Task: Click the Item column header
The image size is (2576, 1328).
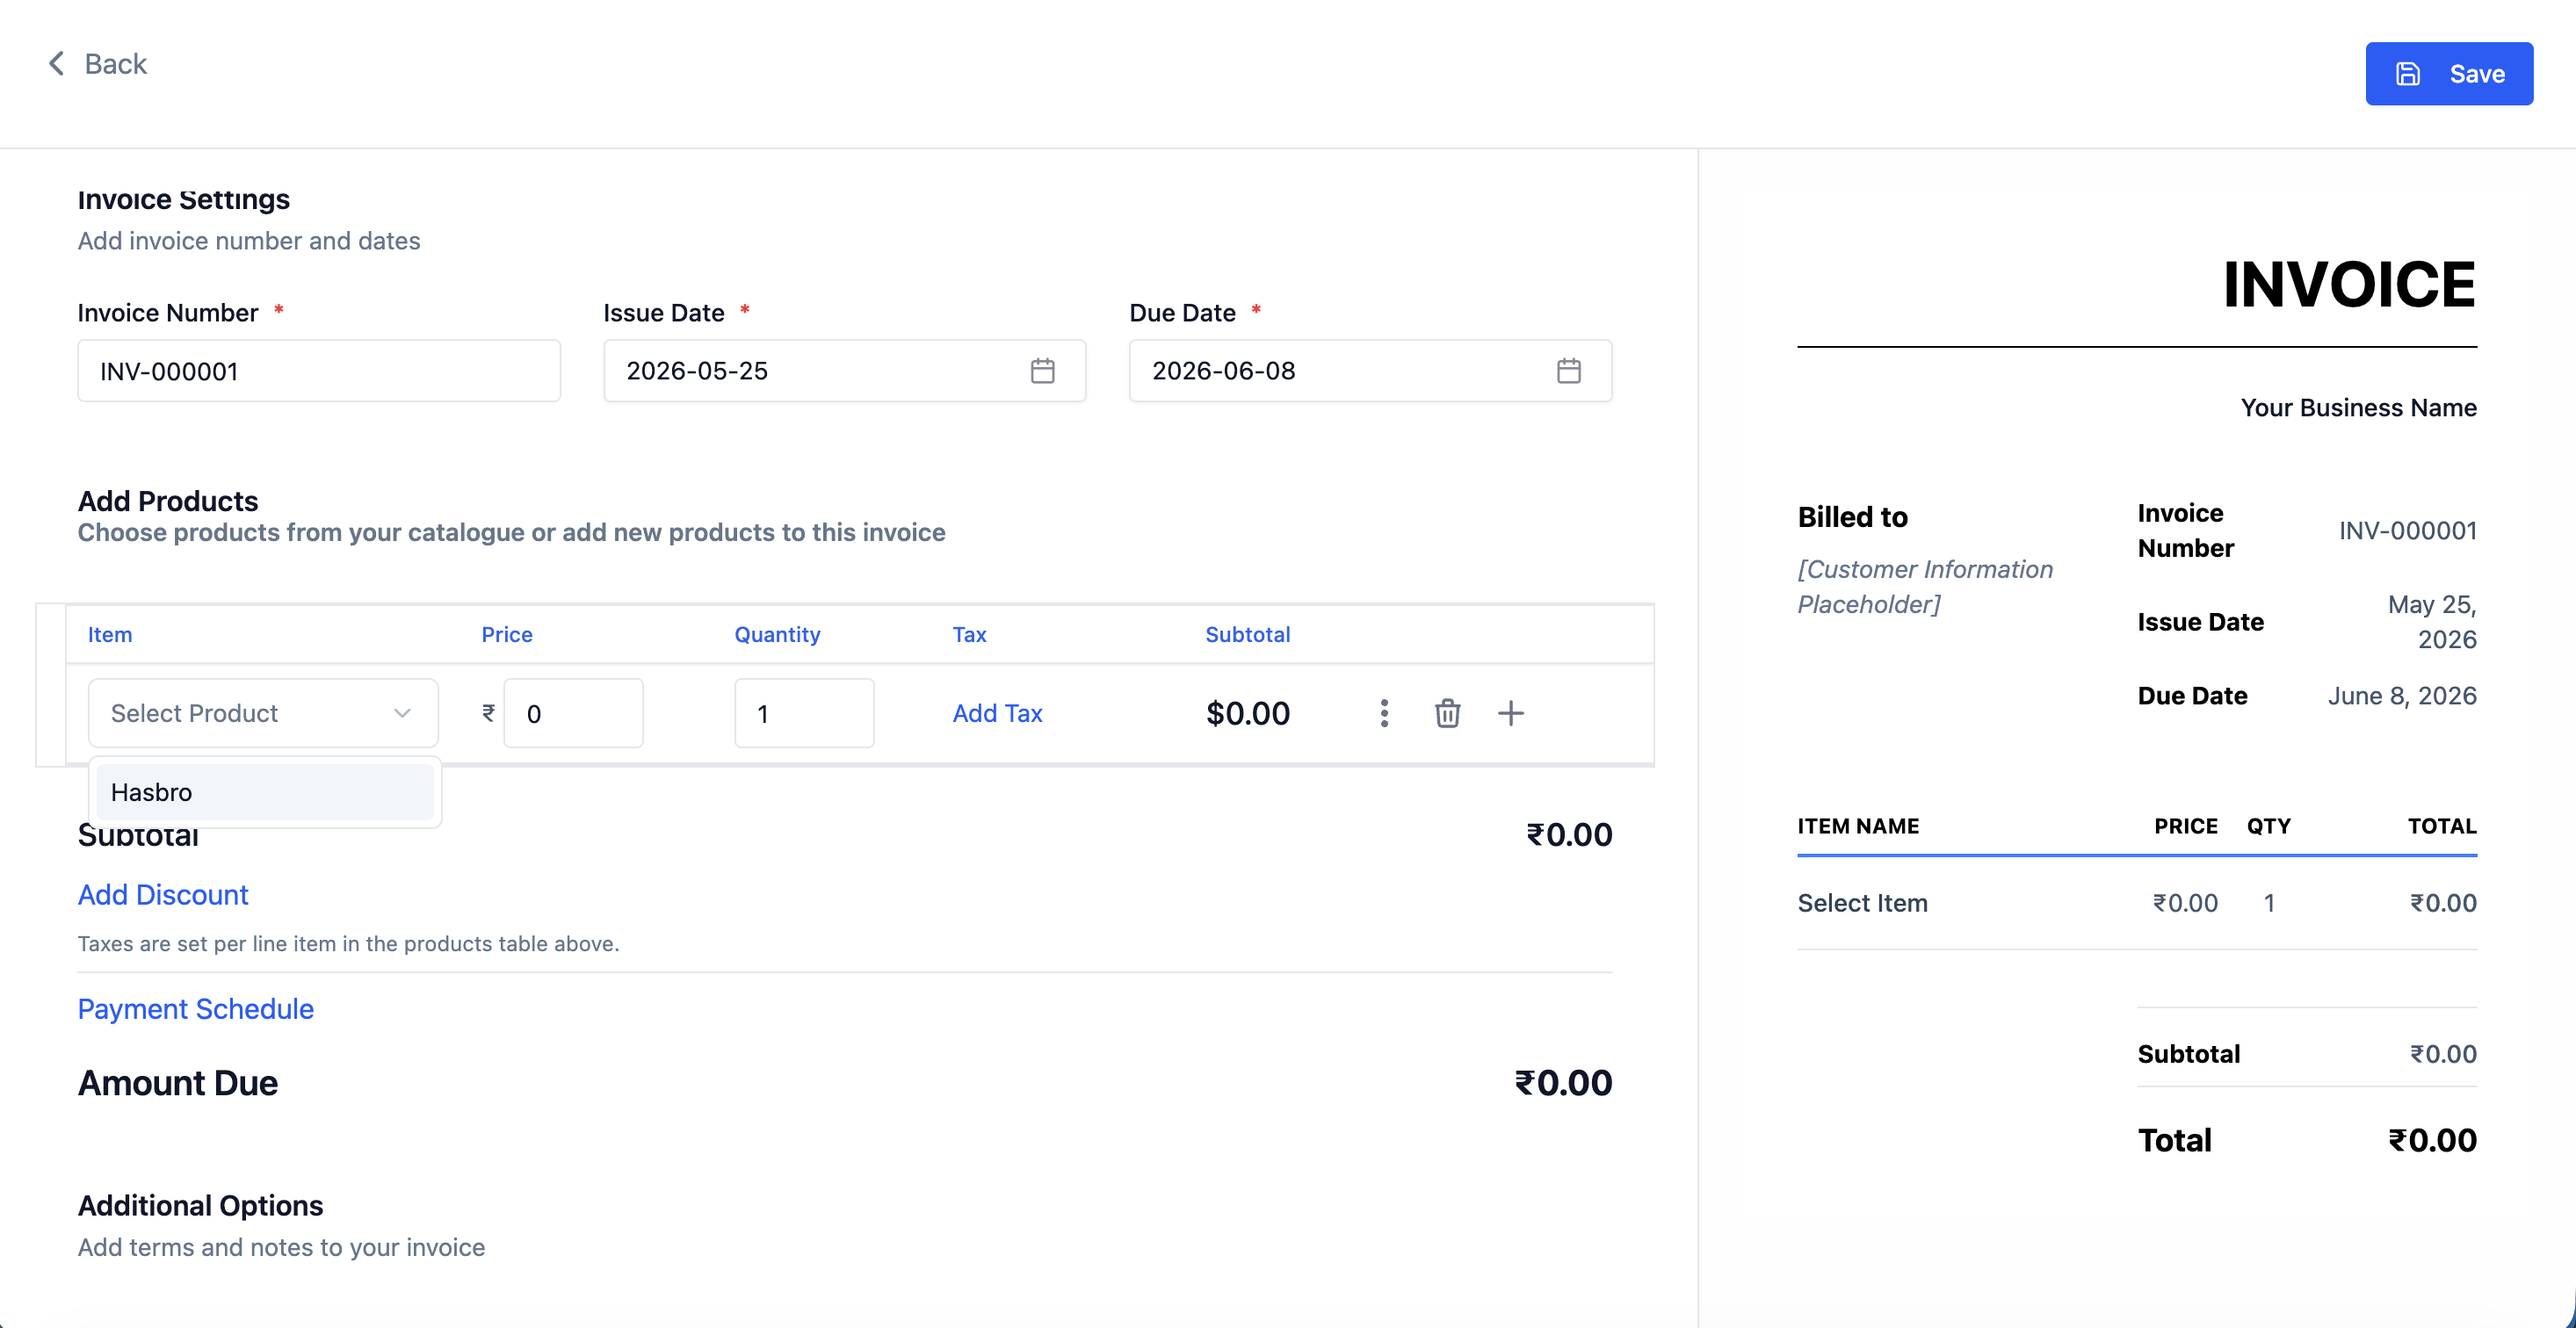Action: 110,634
